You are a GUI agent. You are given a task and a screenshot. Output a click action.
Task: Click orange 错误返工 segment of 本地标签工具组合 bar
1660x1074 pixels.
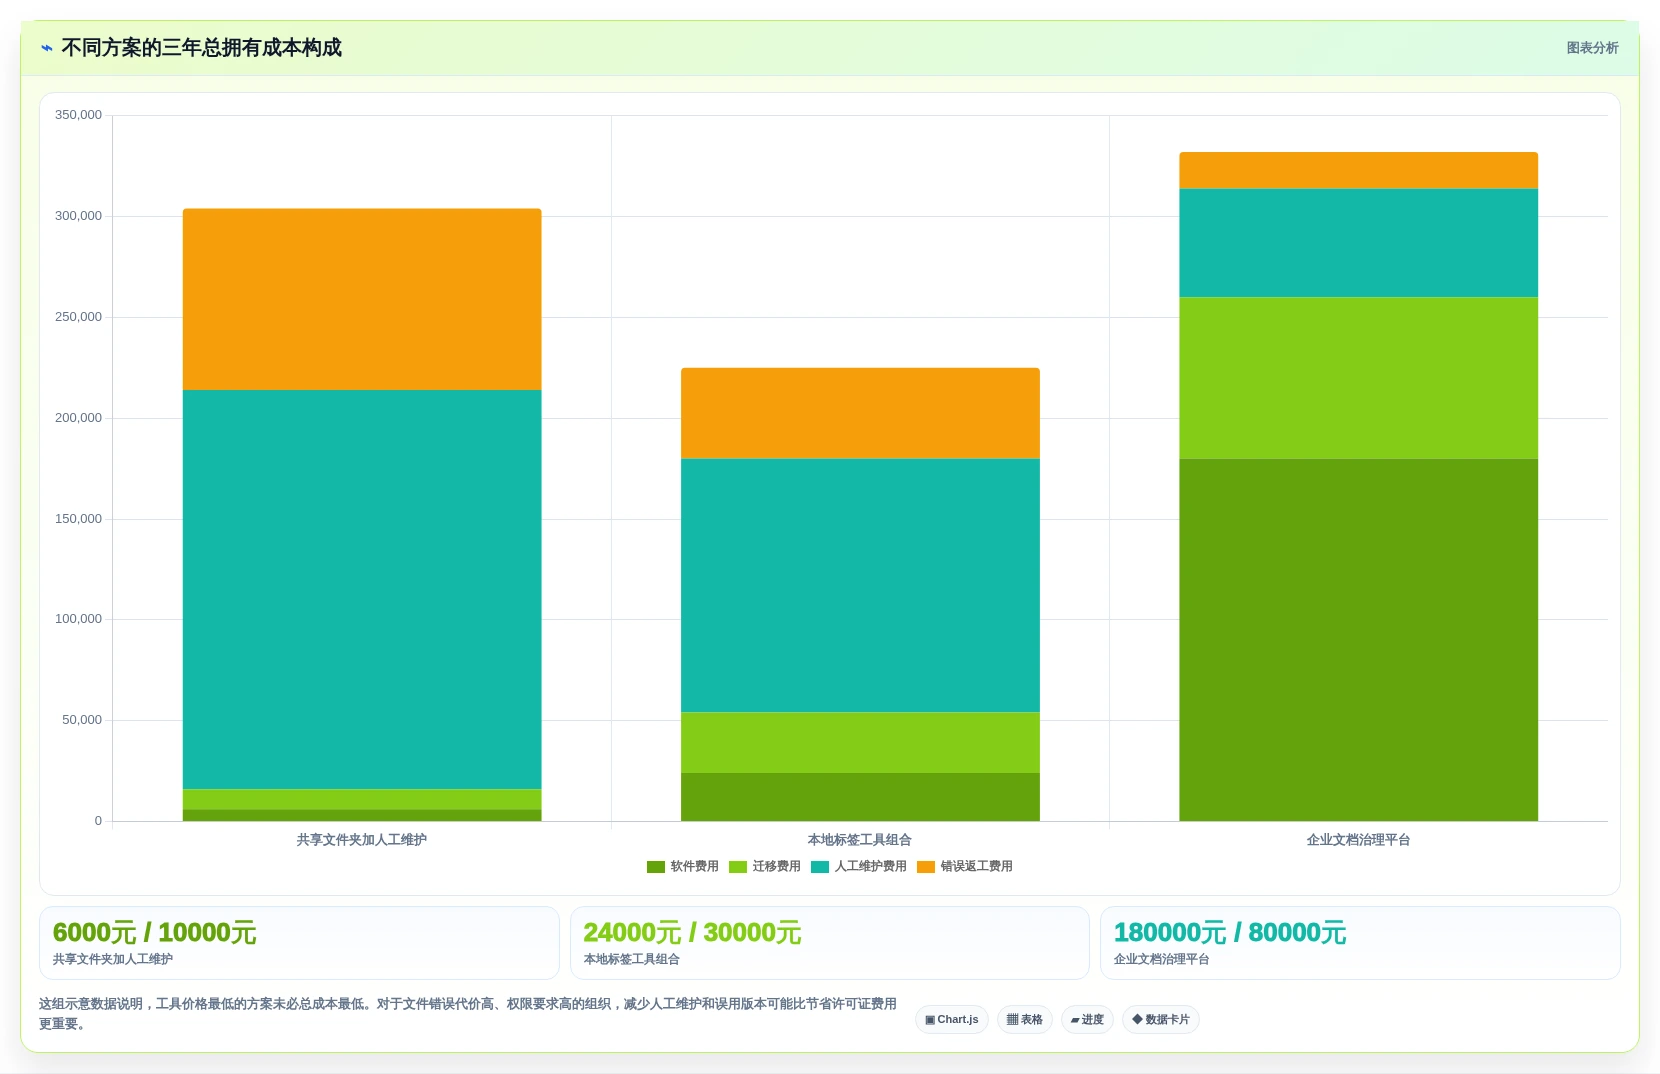860,413
